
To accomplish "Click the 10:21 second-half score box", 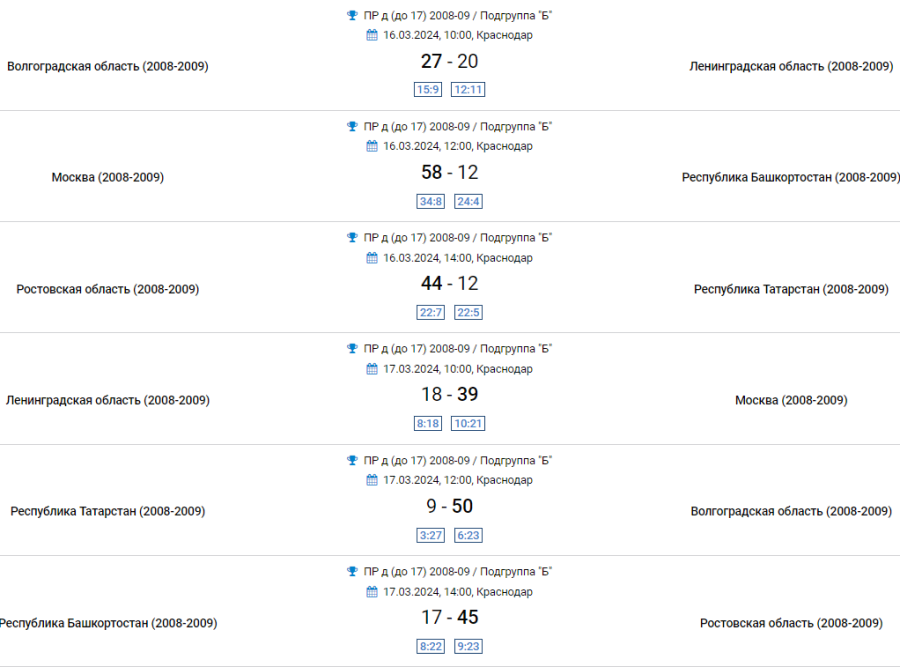I will coord(468,424).
